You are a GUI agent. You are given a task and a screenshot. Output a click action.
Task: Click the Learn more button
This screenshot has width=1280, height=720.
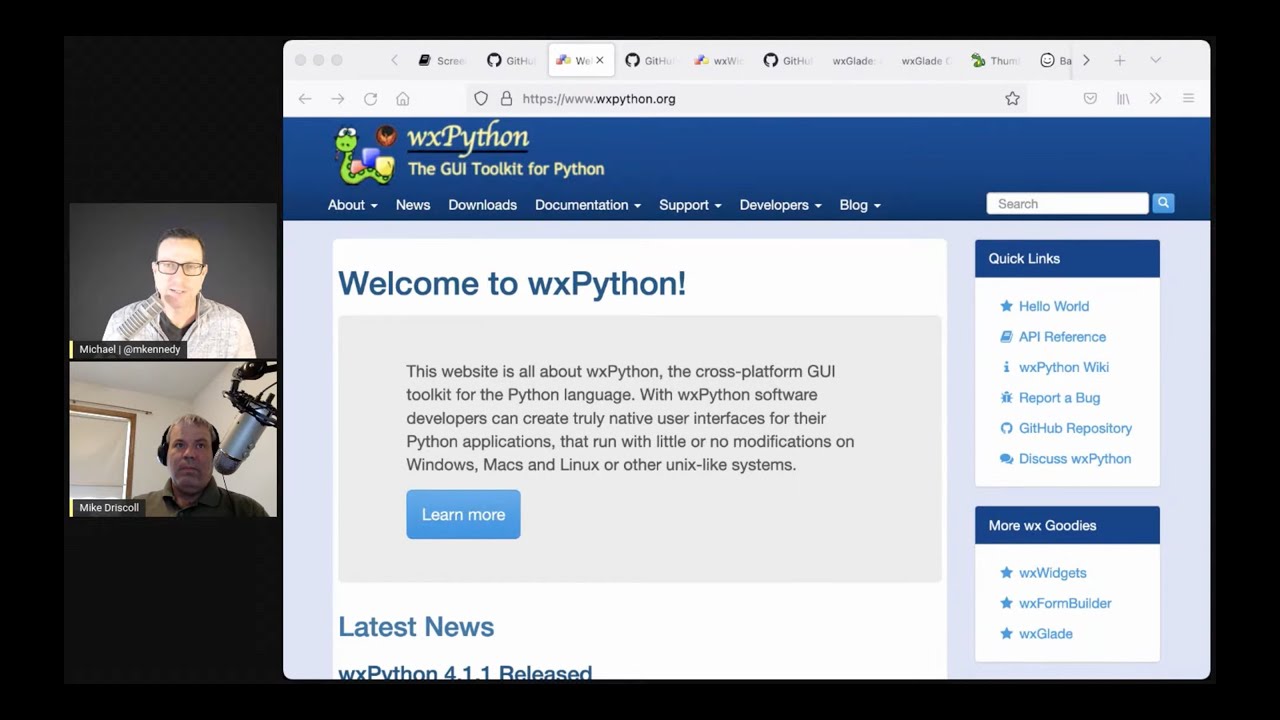click(463, 515)
